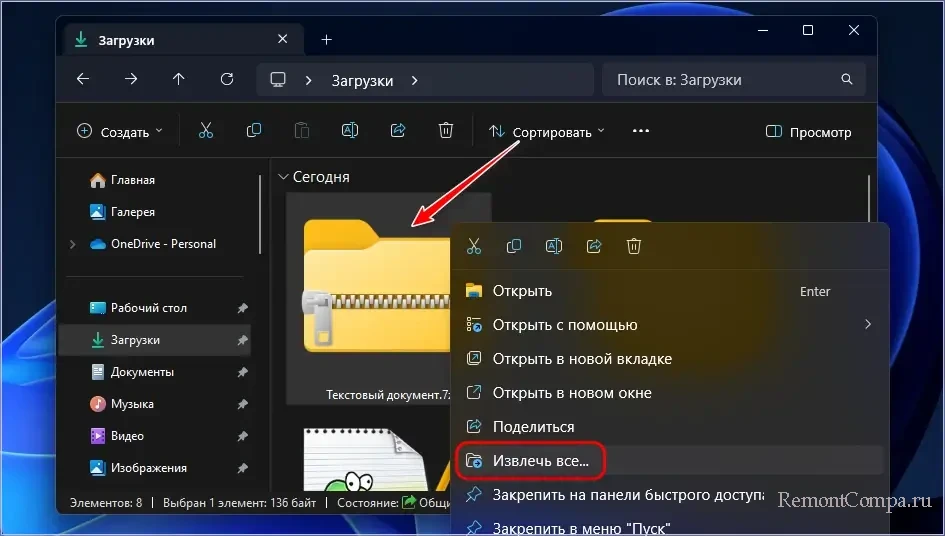Open the See more ellipsis menu
Image resolution: width=945 pixels, height=536 pixels.
641,131
